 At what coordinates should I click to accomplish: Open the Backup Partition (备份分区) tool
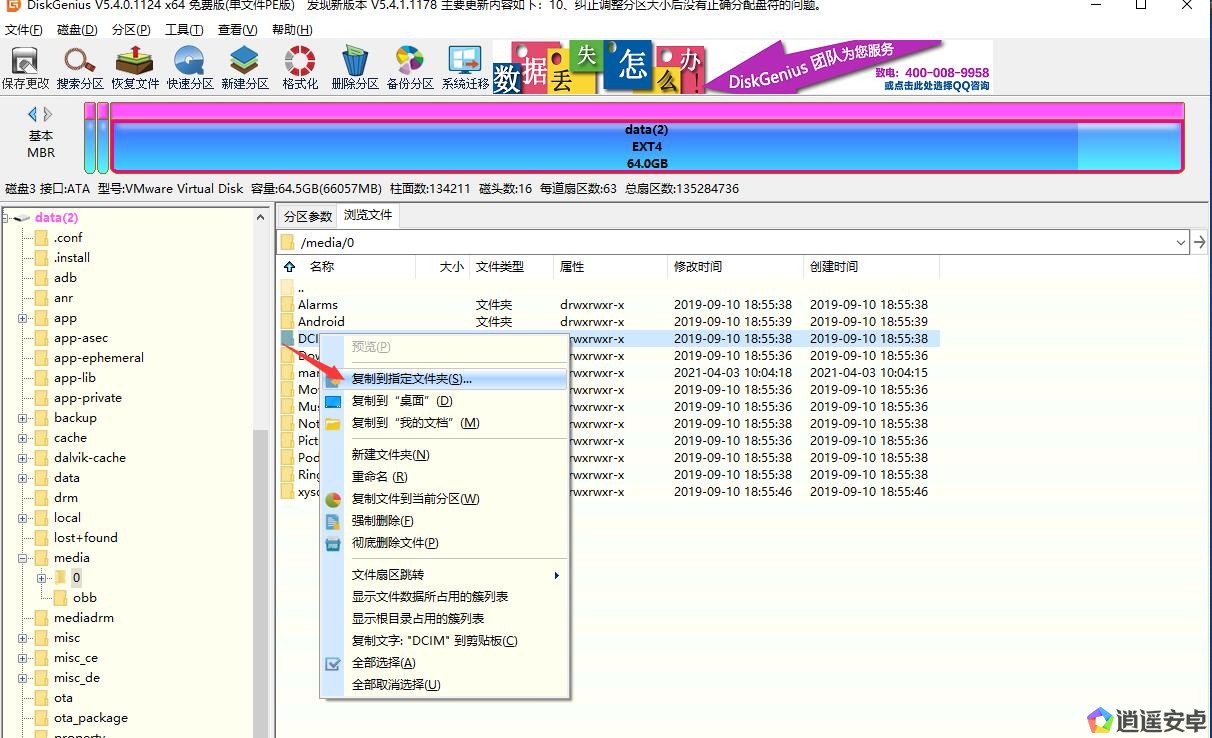point(410,67)
